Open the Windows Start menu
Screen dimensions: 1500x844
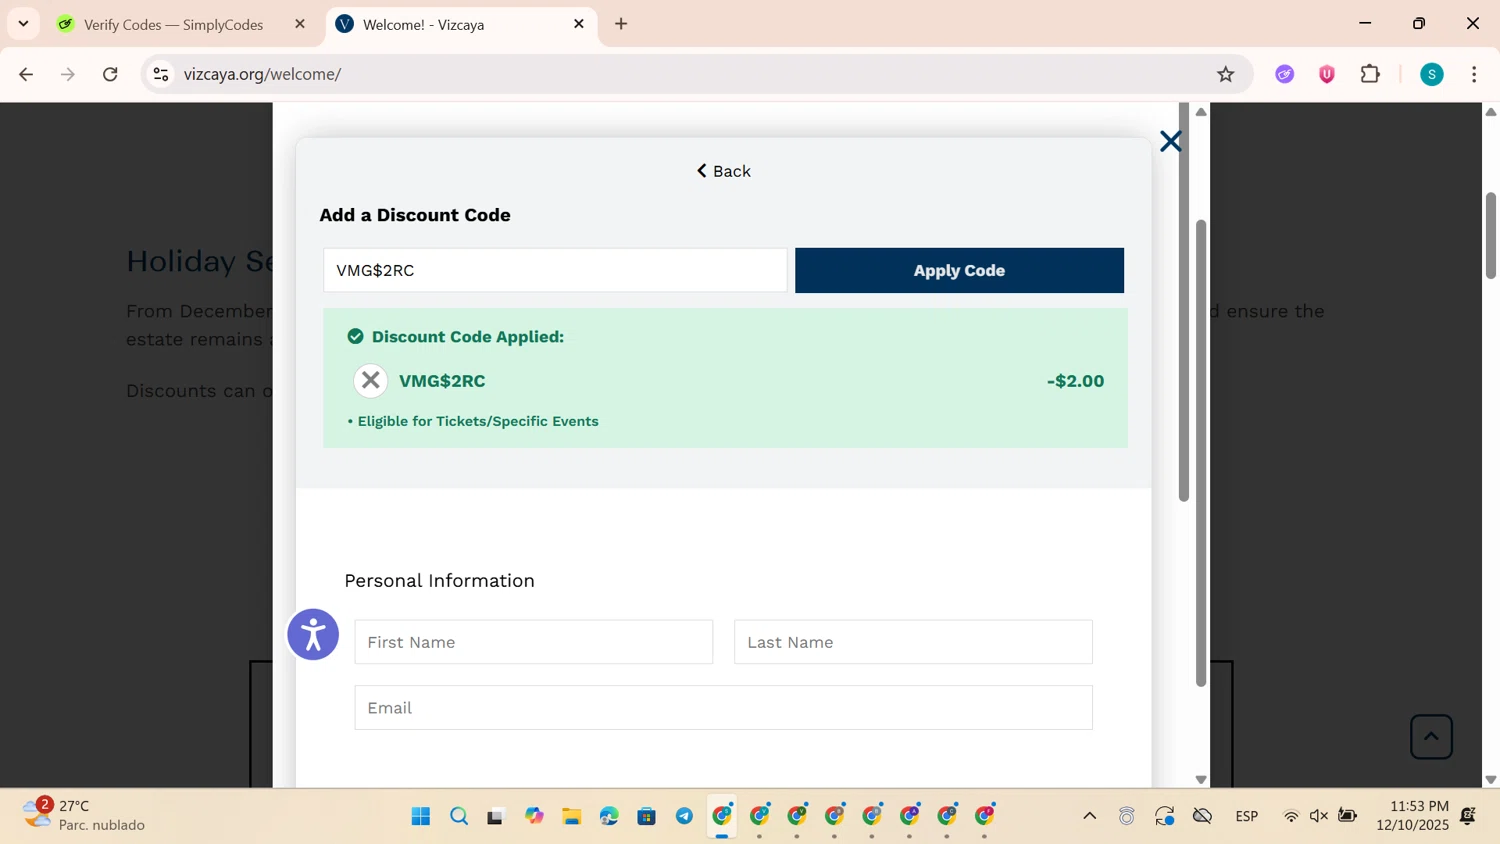pyautogui.click(x=421, y=816)
